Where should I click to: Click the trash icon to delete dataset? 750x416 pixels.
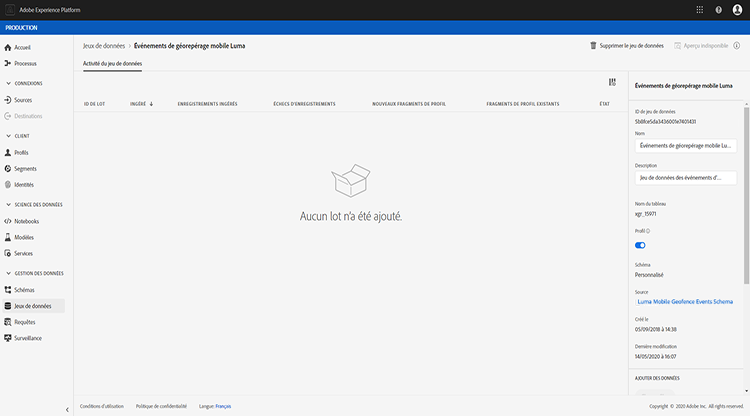tap(593, 45)
